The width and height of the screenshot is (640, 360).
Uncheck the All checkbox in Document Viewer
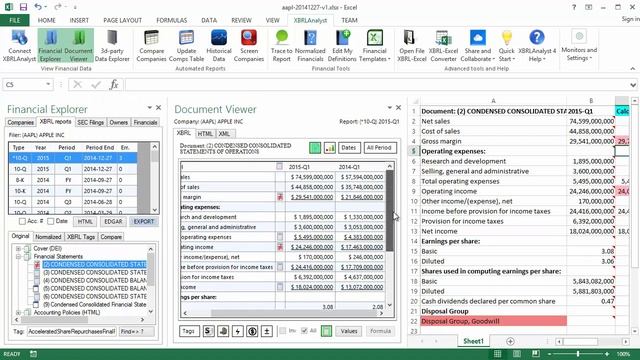pos(304,331)
